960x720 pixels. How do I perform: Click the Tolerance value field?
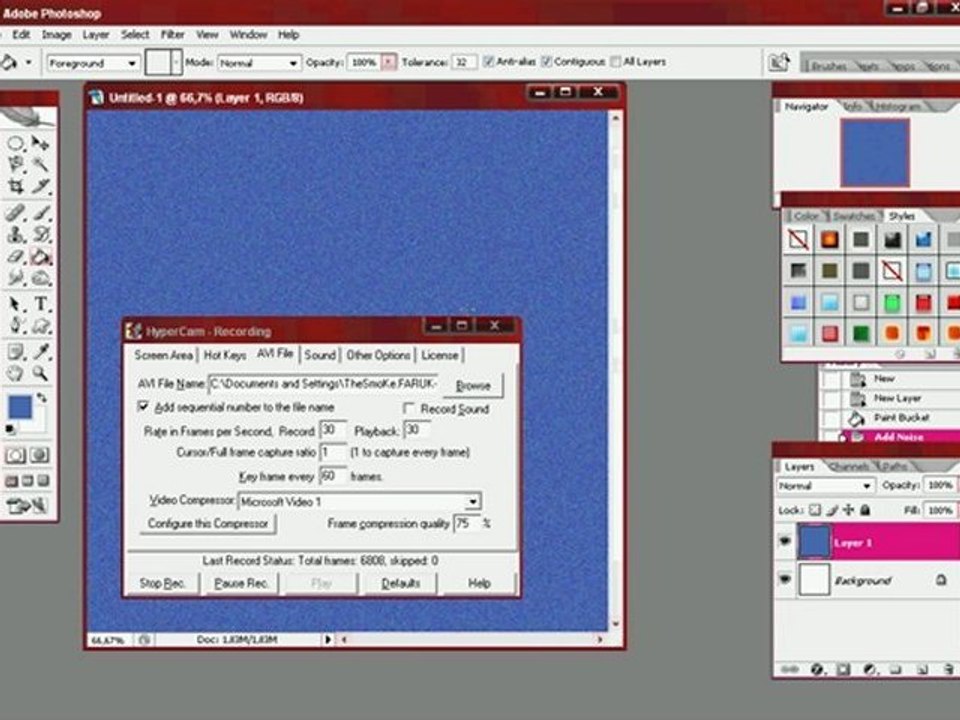coord(463,62)
